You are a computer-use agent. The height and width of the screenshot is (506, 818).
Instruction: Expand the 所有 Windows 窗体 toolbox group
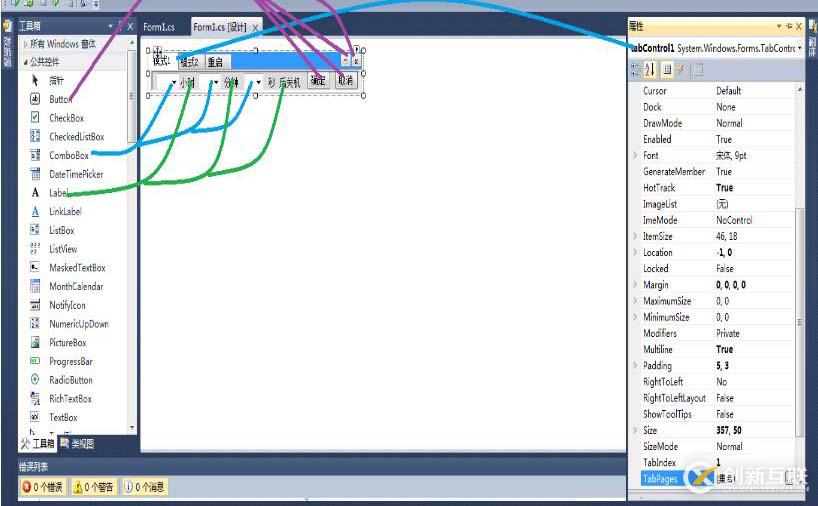26,44
